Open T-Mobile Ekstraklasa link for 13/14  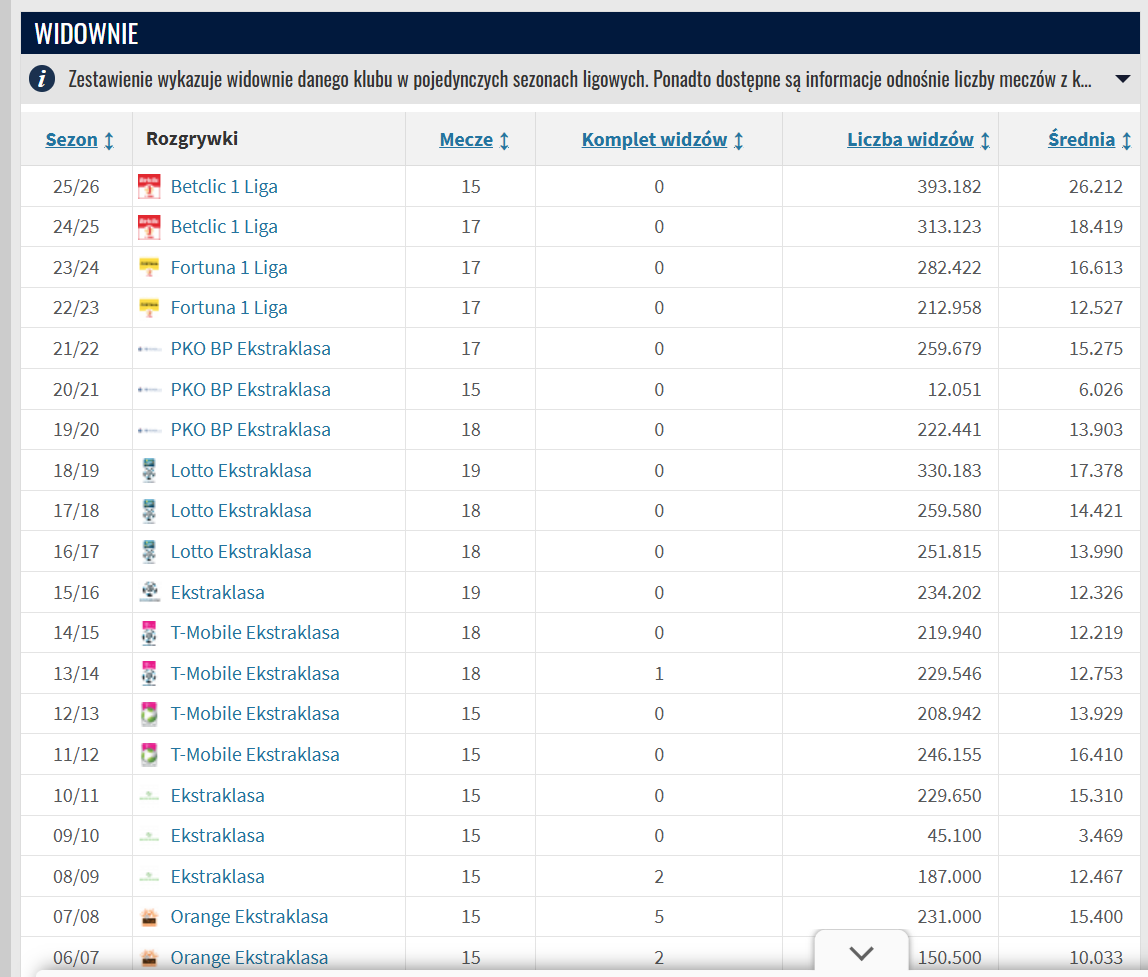pos(255,673)
